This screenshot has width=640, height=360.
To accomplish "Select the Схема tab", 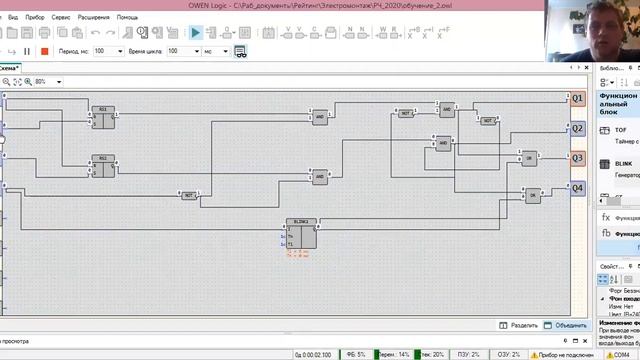I will click(x=9, y=68).
